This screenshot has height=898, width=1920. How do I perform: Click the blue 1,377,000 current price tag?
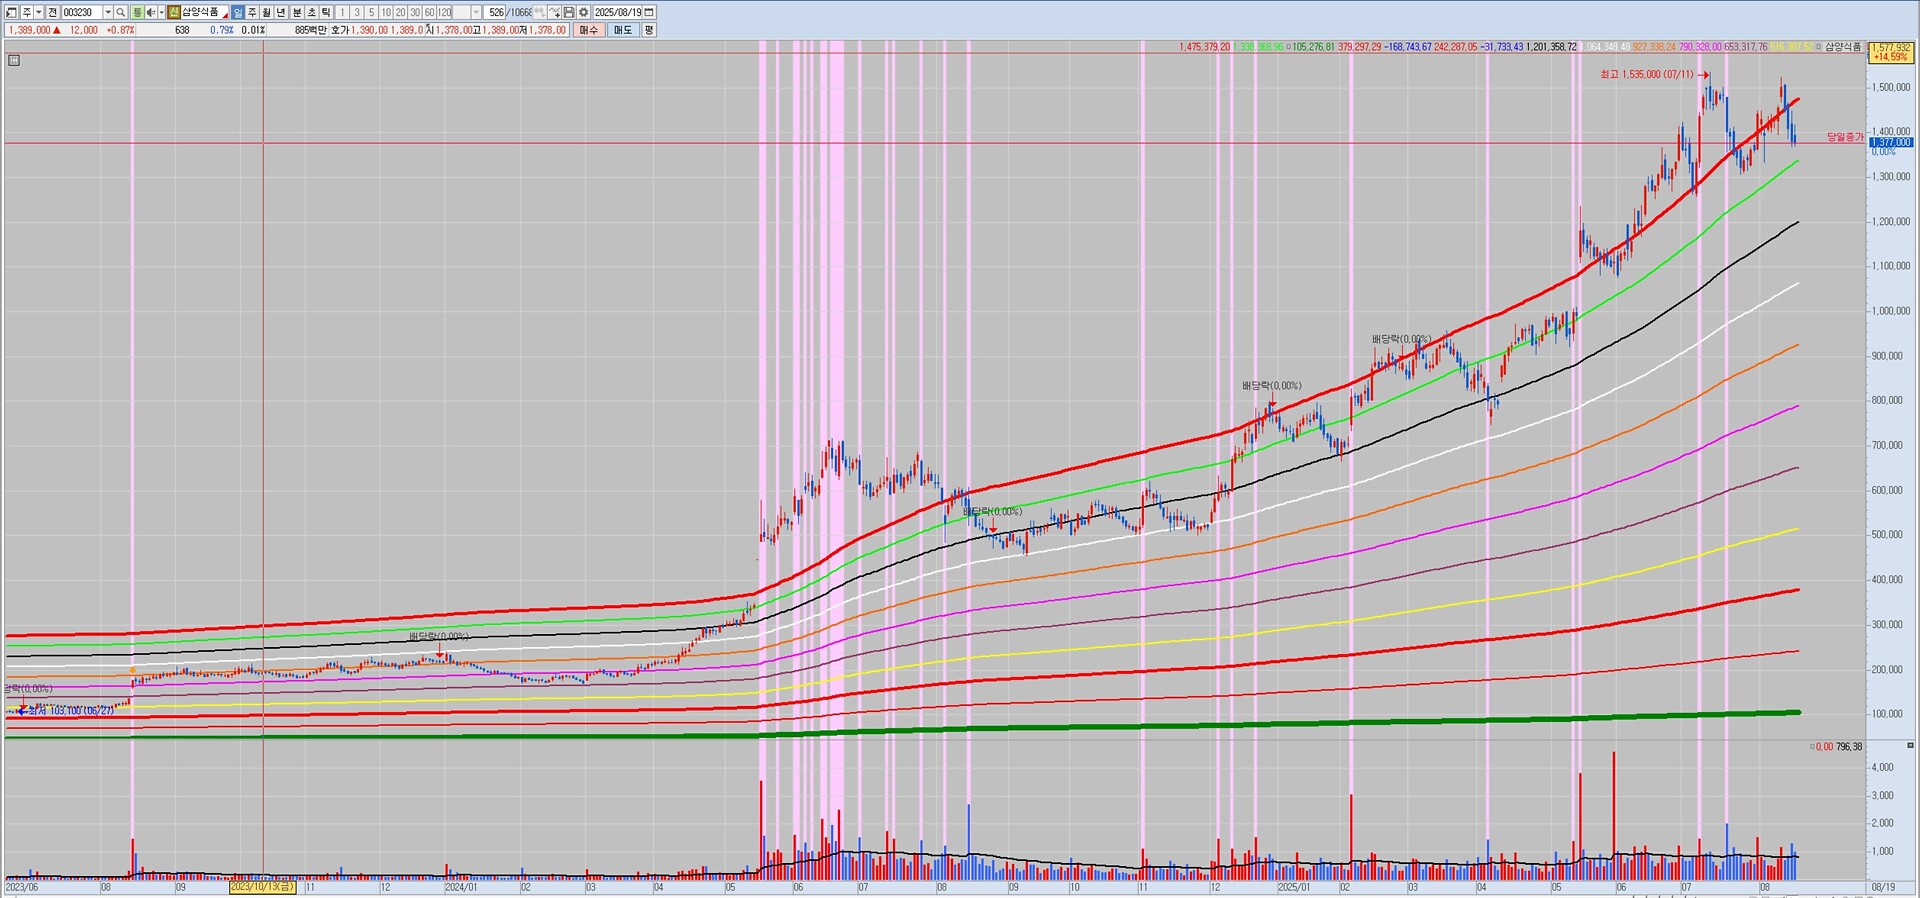1890,143
